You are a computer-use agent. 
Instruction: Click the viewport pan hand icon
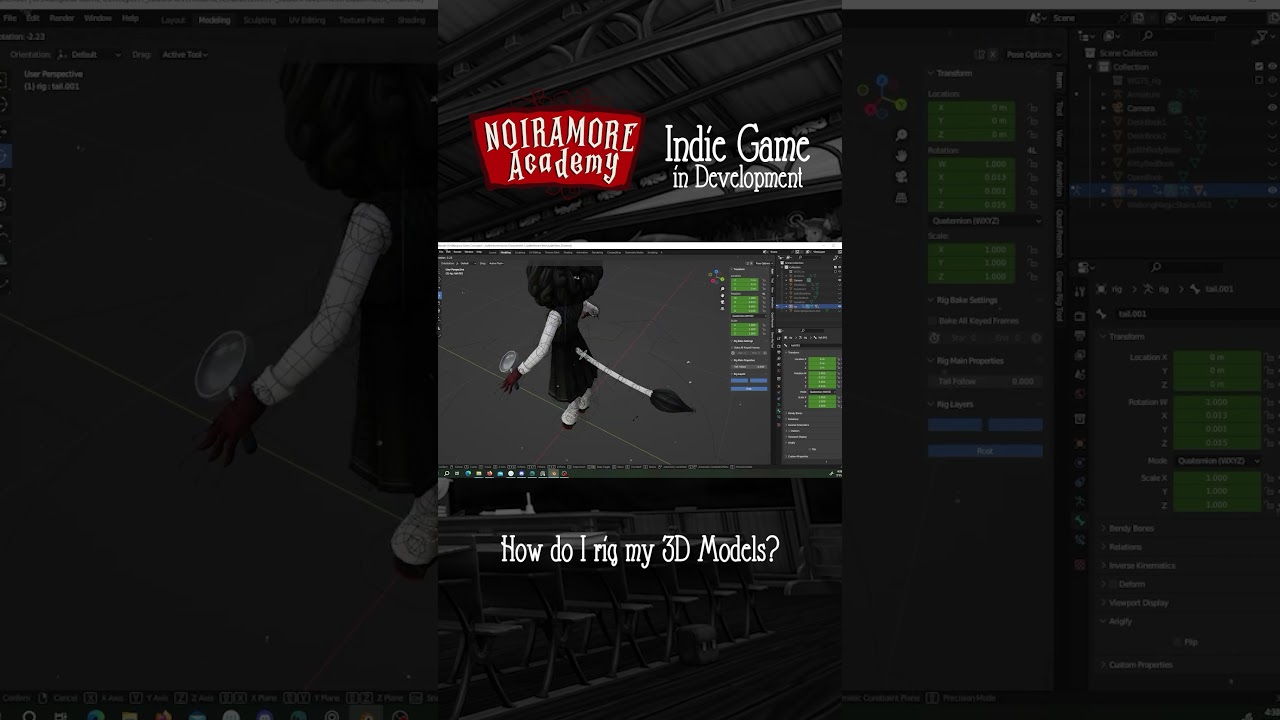[x=901, y=156]
